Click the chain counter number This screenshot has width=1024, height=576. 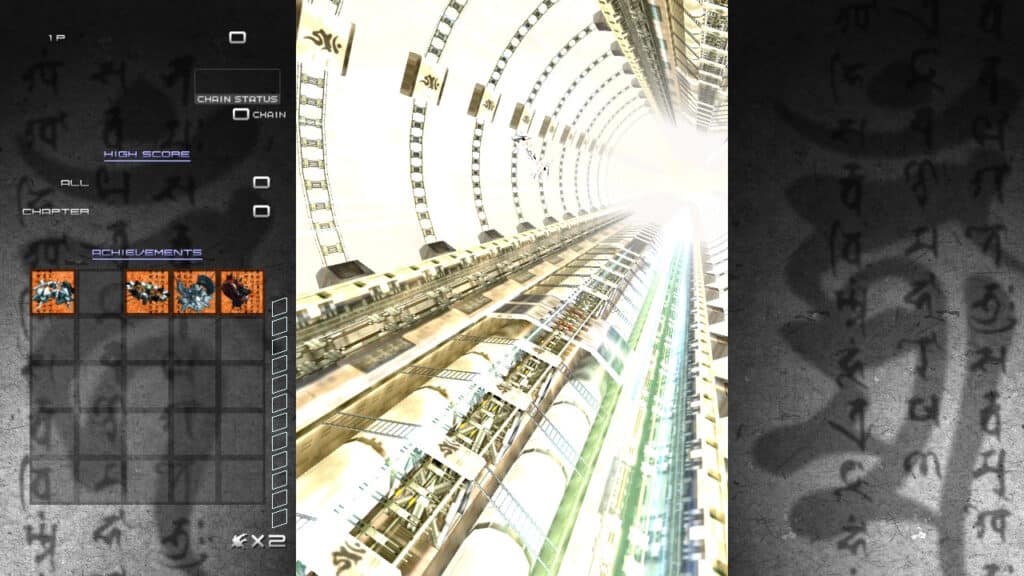(x=240, y=114)
